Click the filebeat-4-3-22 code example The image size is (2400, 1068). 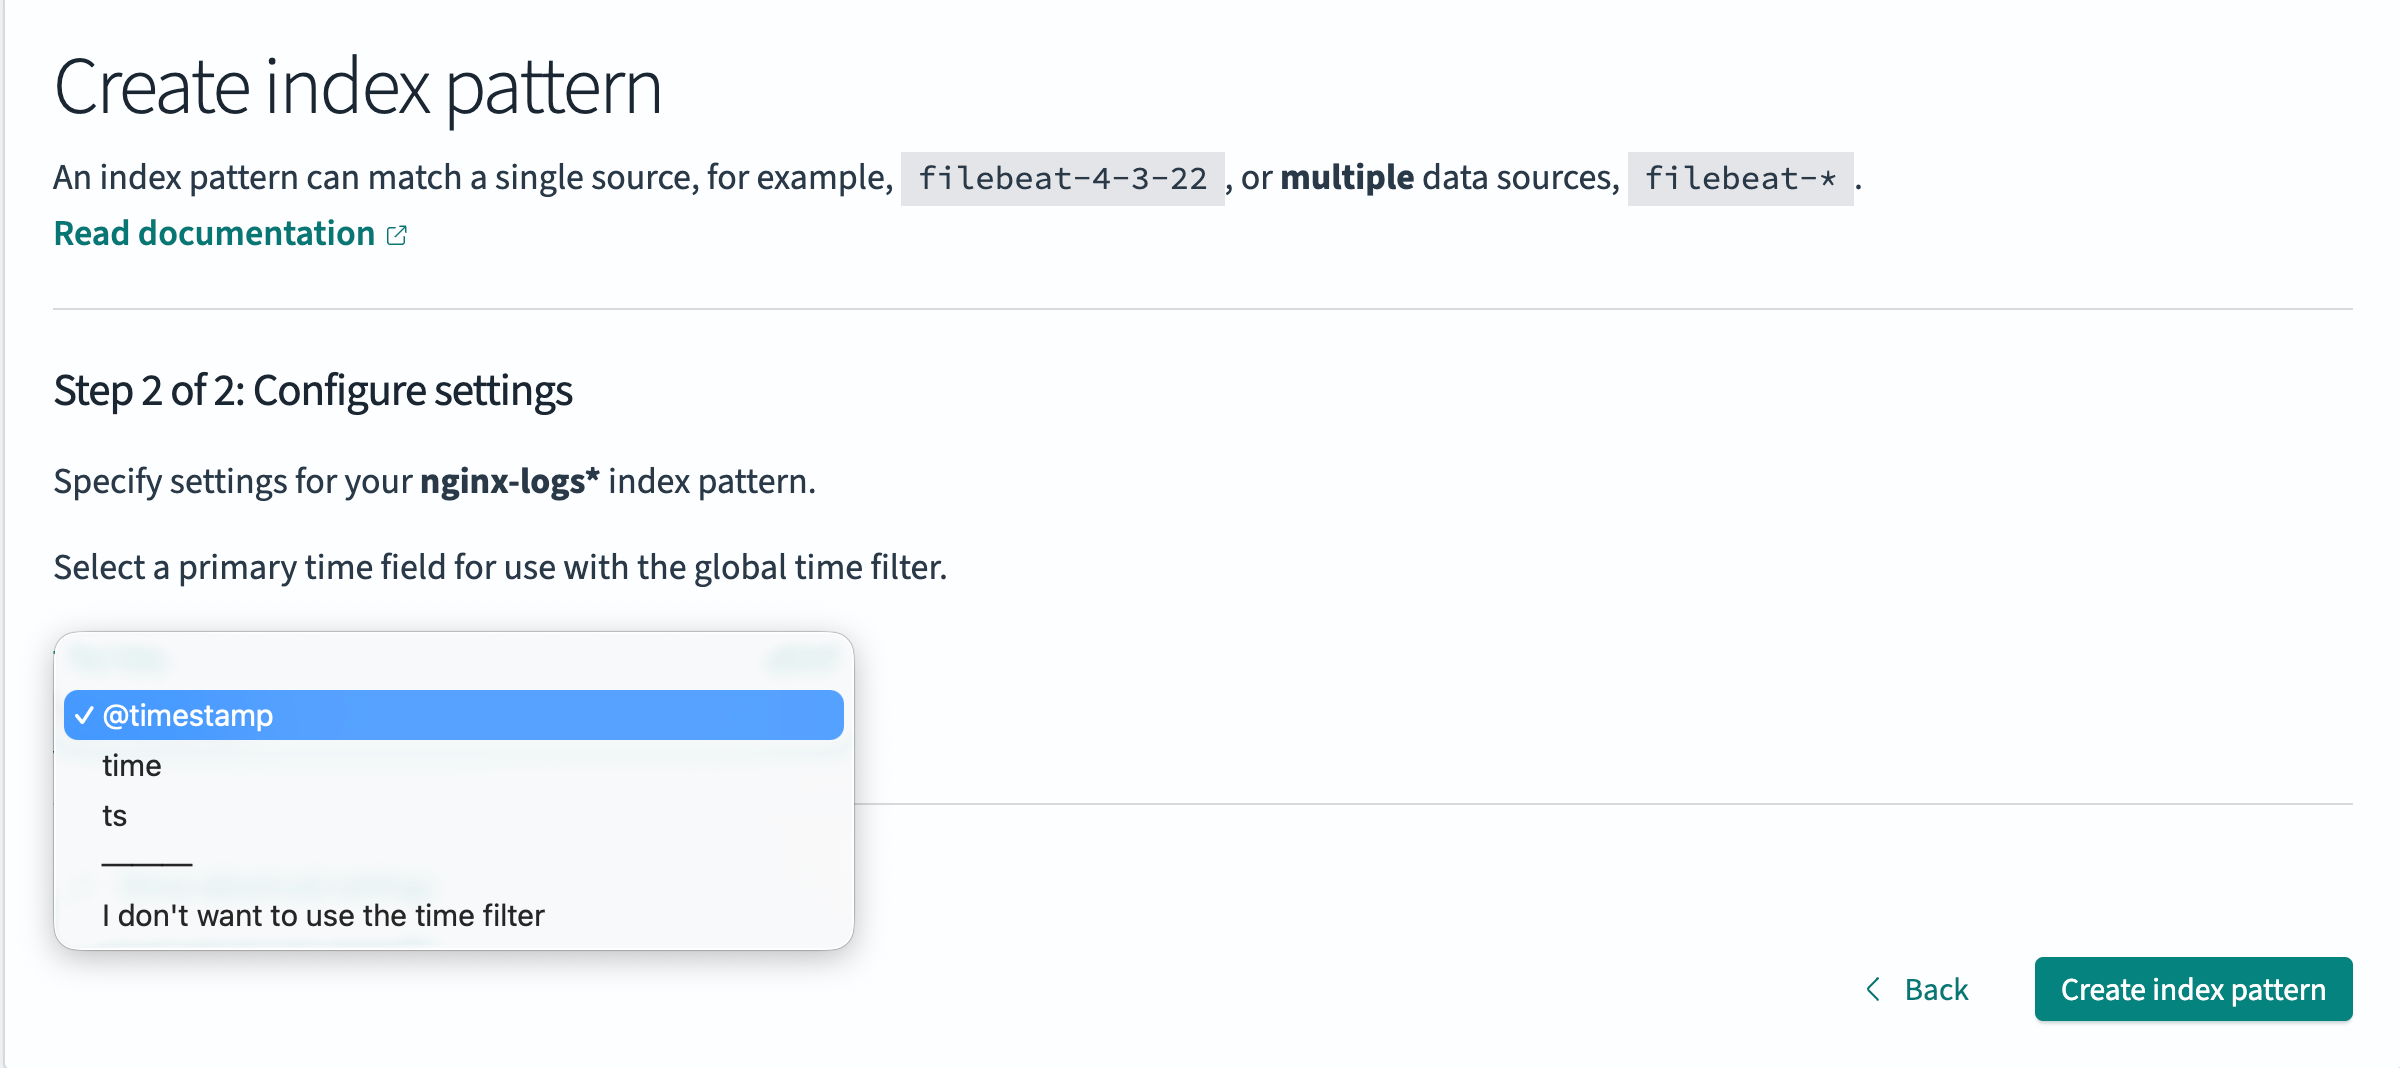coord(1062,179)
